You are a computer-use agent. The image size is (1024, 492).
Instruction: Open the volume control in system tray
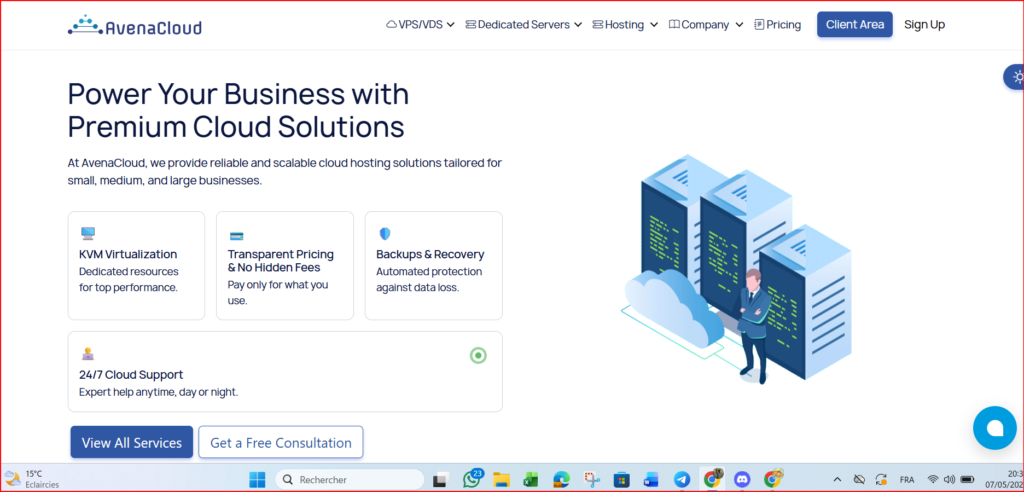(x=950, y=480)
